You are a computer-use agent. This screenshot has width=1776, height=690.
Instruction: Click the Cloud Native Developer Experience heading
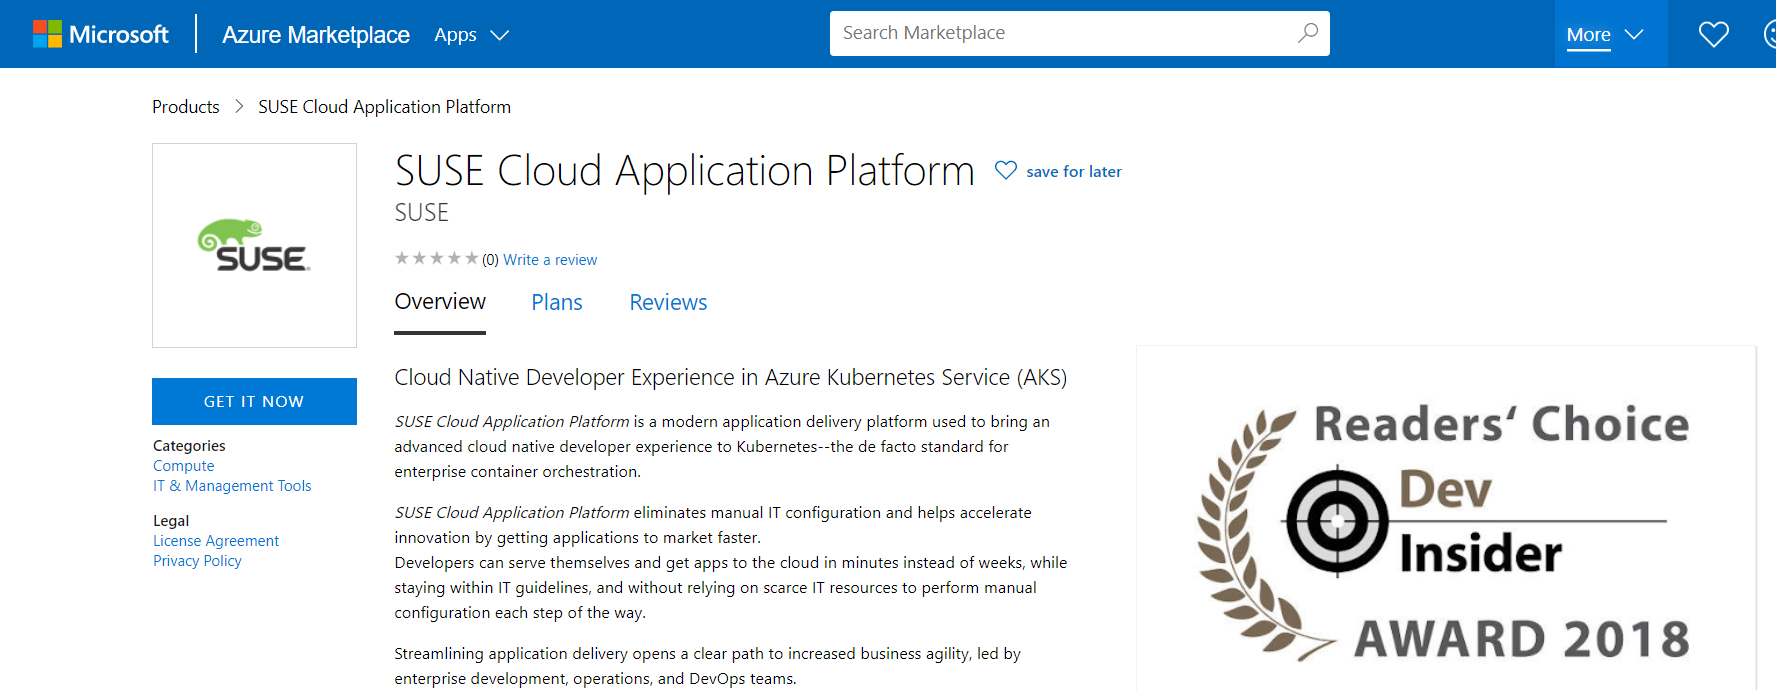[731, 377]
